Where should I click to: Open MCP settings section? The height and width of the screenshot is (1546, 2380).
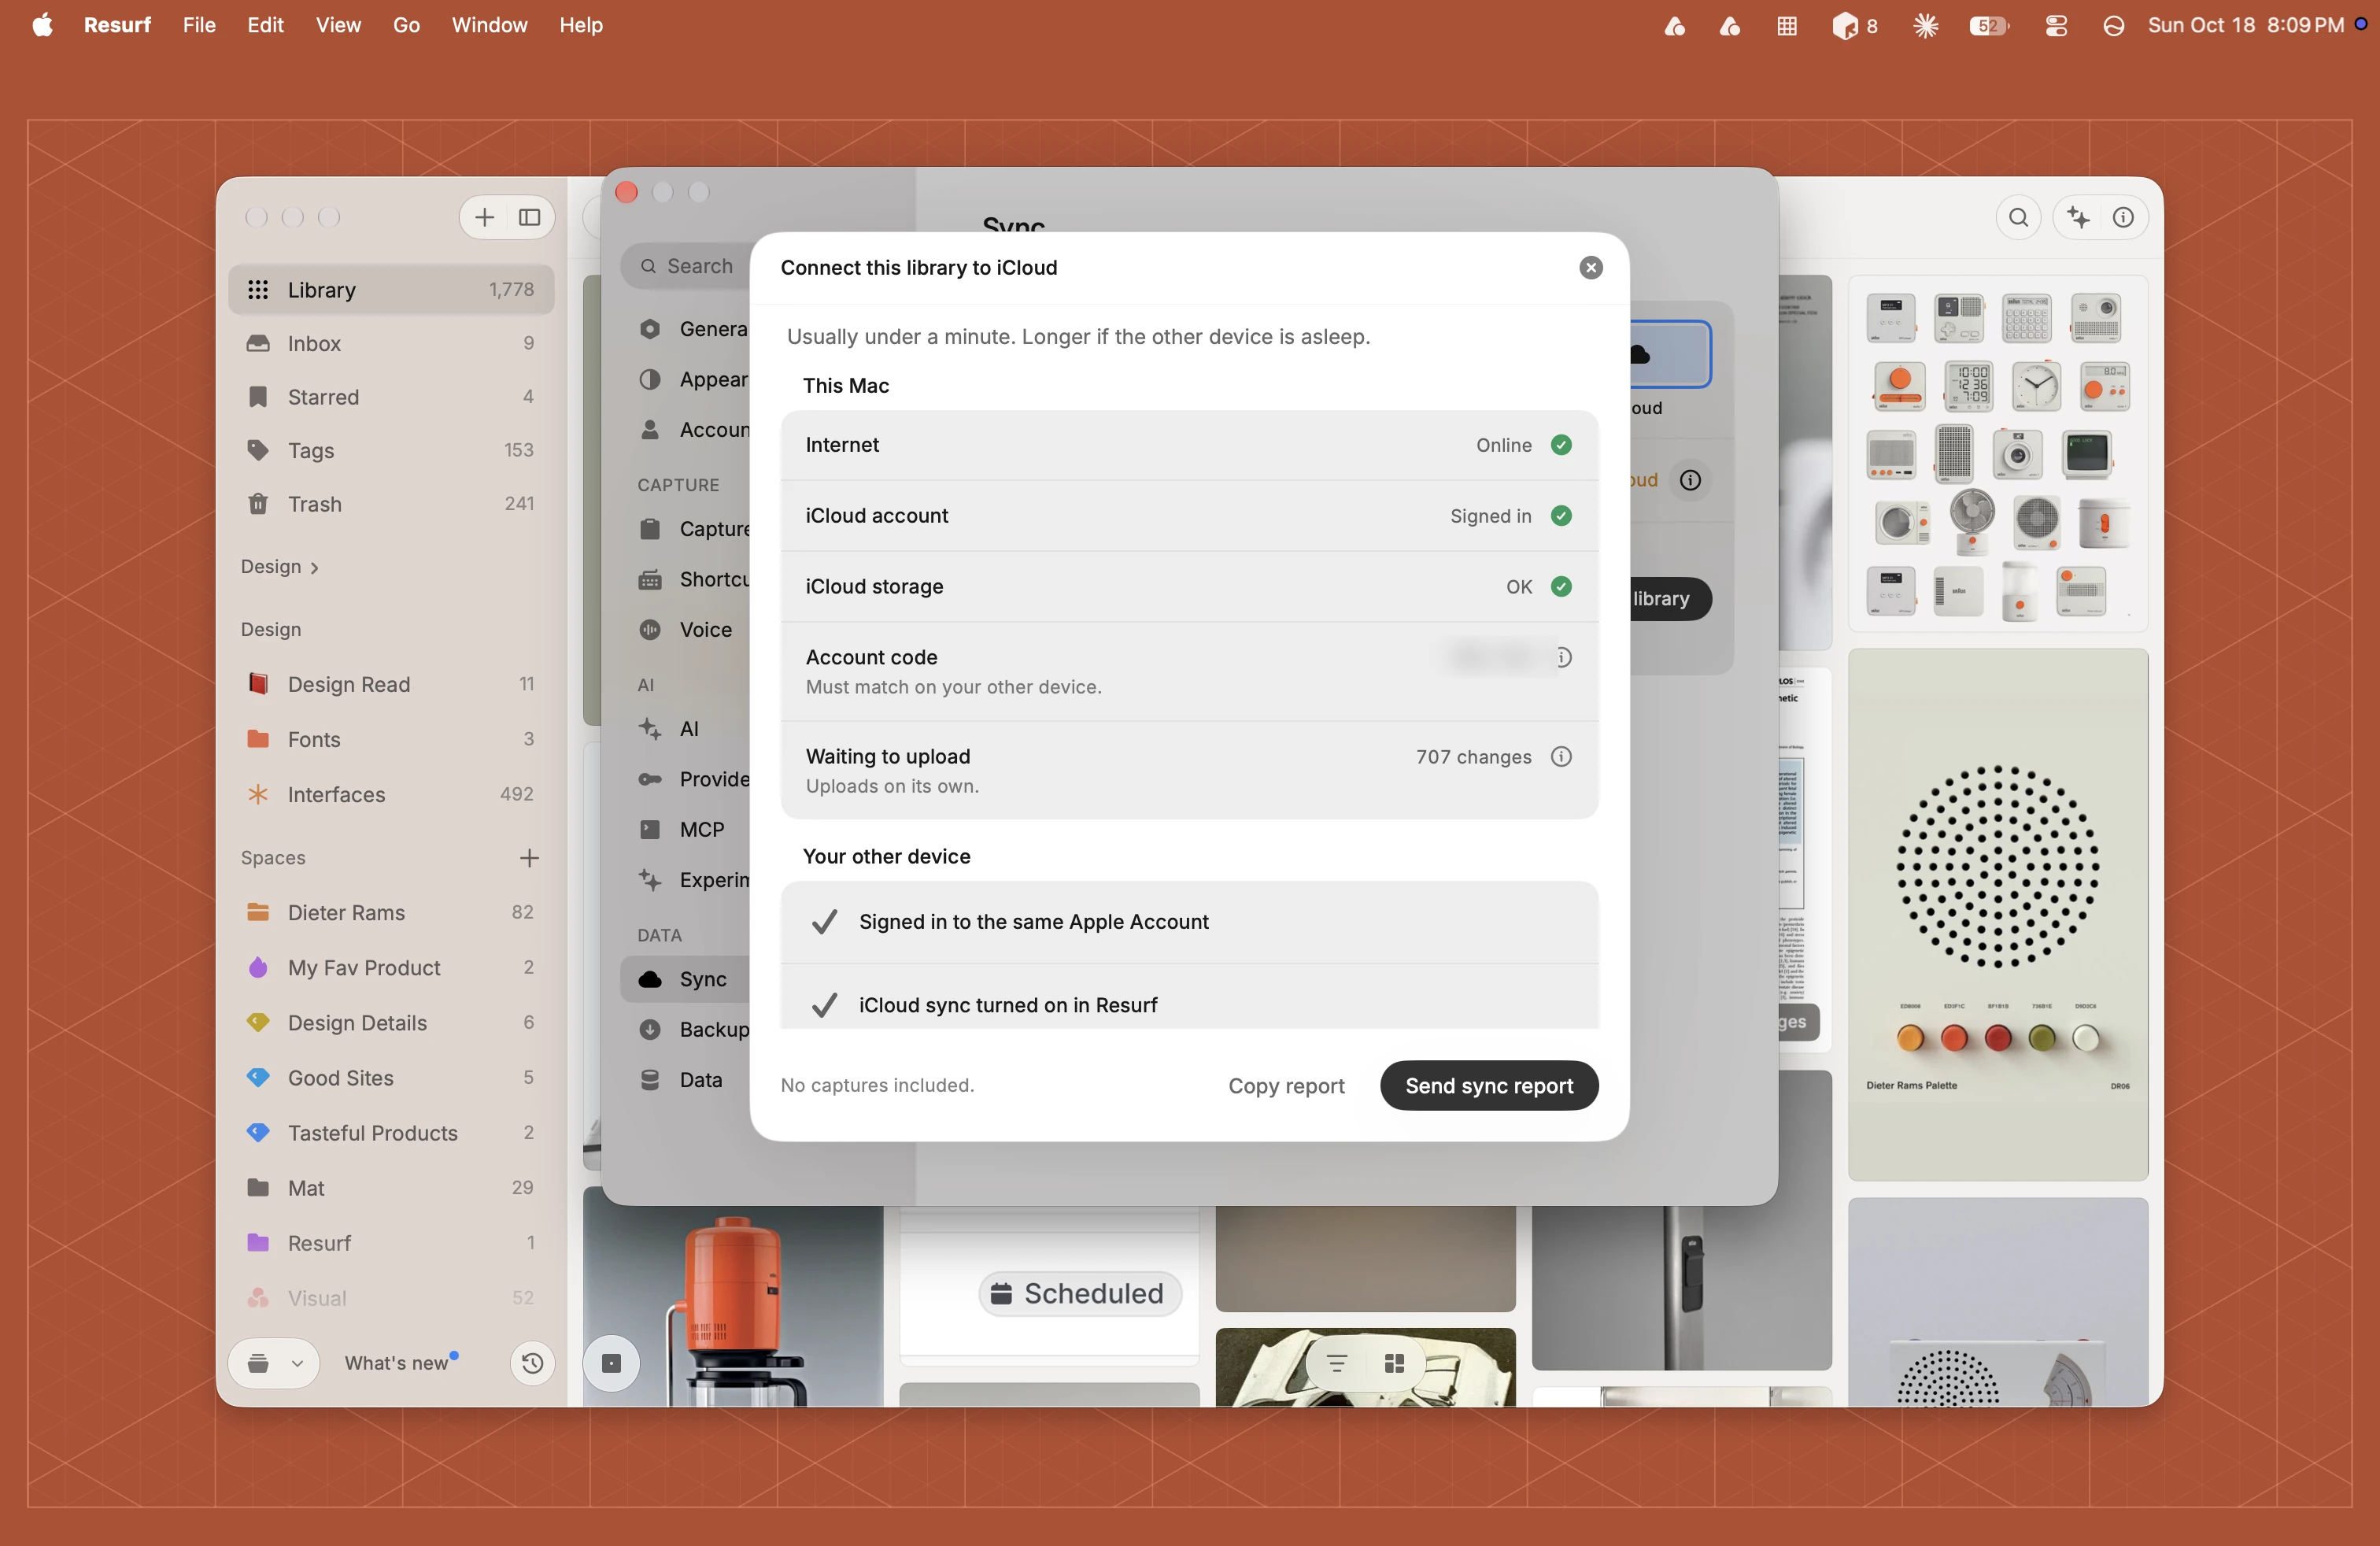[x=686, y=829]
